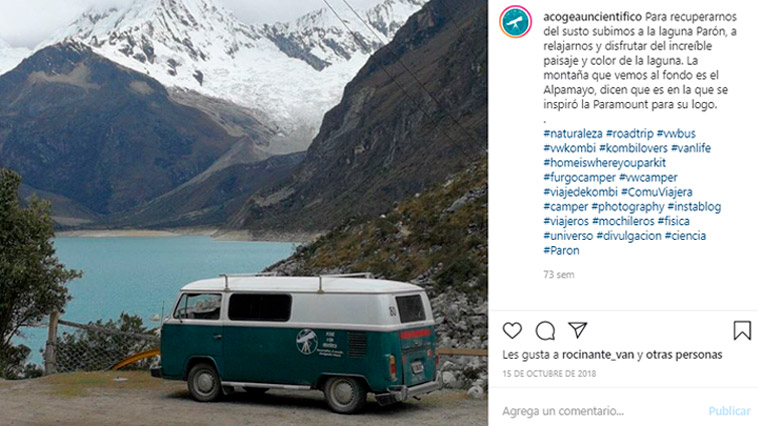
Task: Open comments with the speech bubble icon
Action: click(545, 331)
